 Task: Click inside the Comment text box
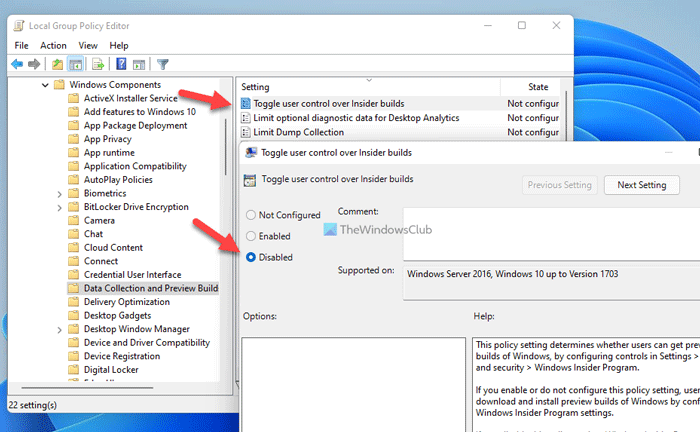[551, 233]
